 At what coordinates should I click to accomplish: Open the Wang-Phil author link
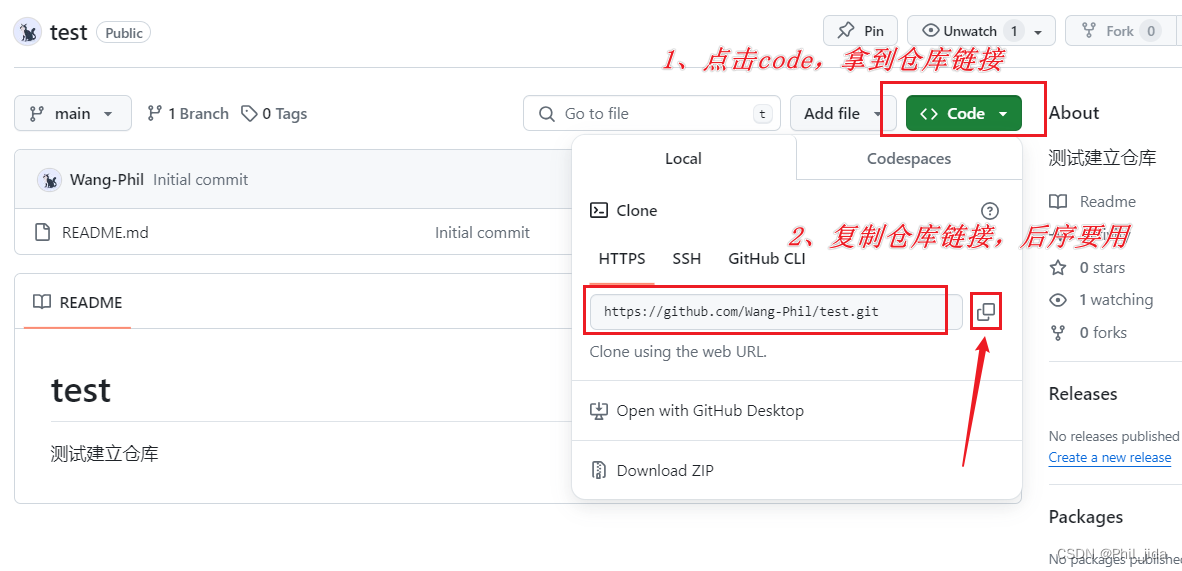(x=107, y=180)
